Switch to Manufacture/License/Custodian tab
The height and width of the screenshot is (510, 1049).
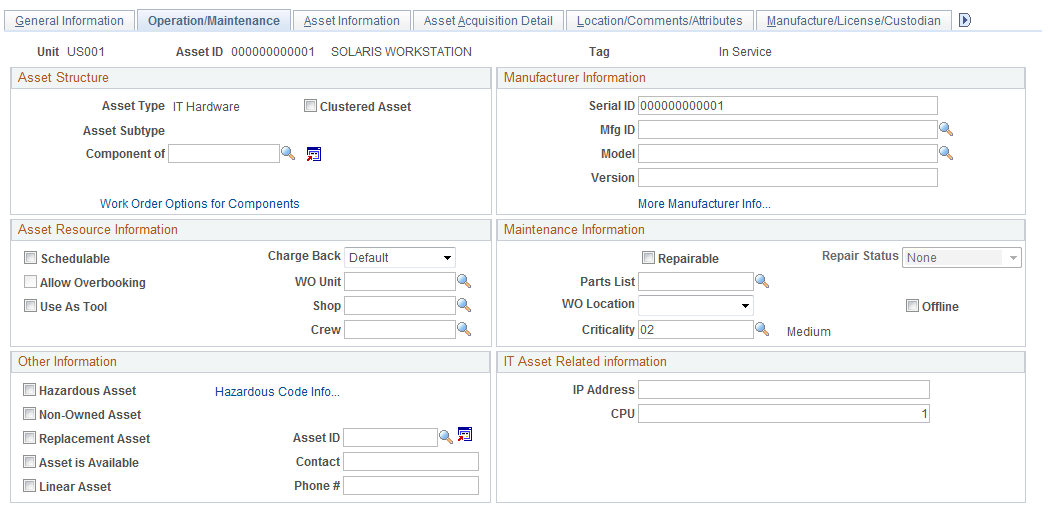854,21
